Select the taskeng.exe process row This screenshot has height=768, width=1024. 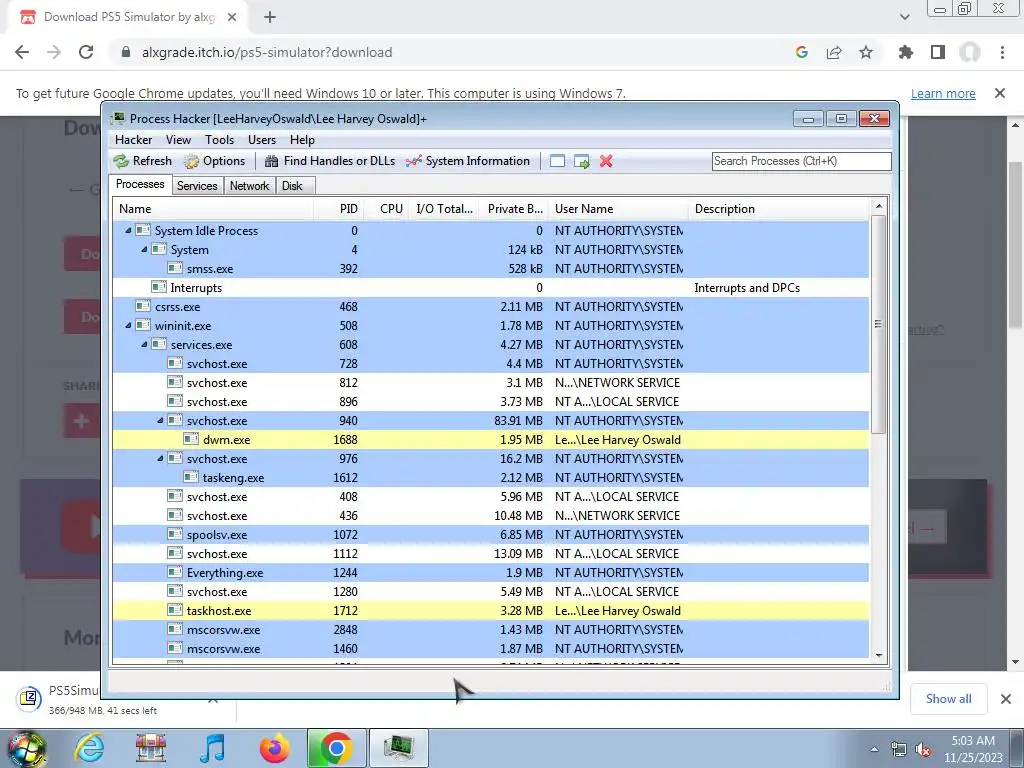pos(490,477)
